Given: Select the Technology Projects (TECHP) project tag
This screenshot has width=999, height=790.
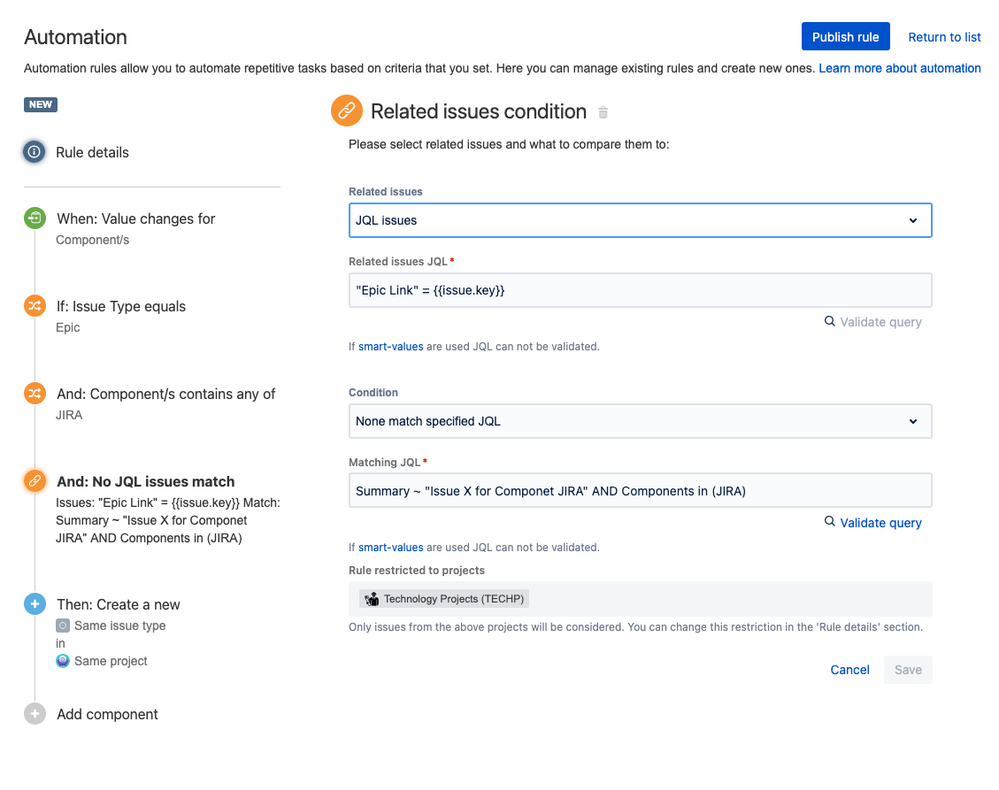Looking at the screenshot, I should tap(445, 599).
